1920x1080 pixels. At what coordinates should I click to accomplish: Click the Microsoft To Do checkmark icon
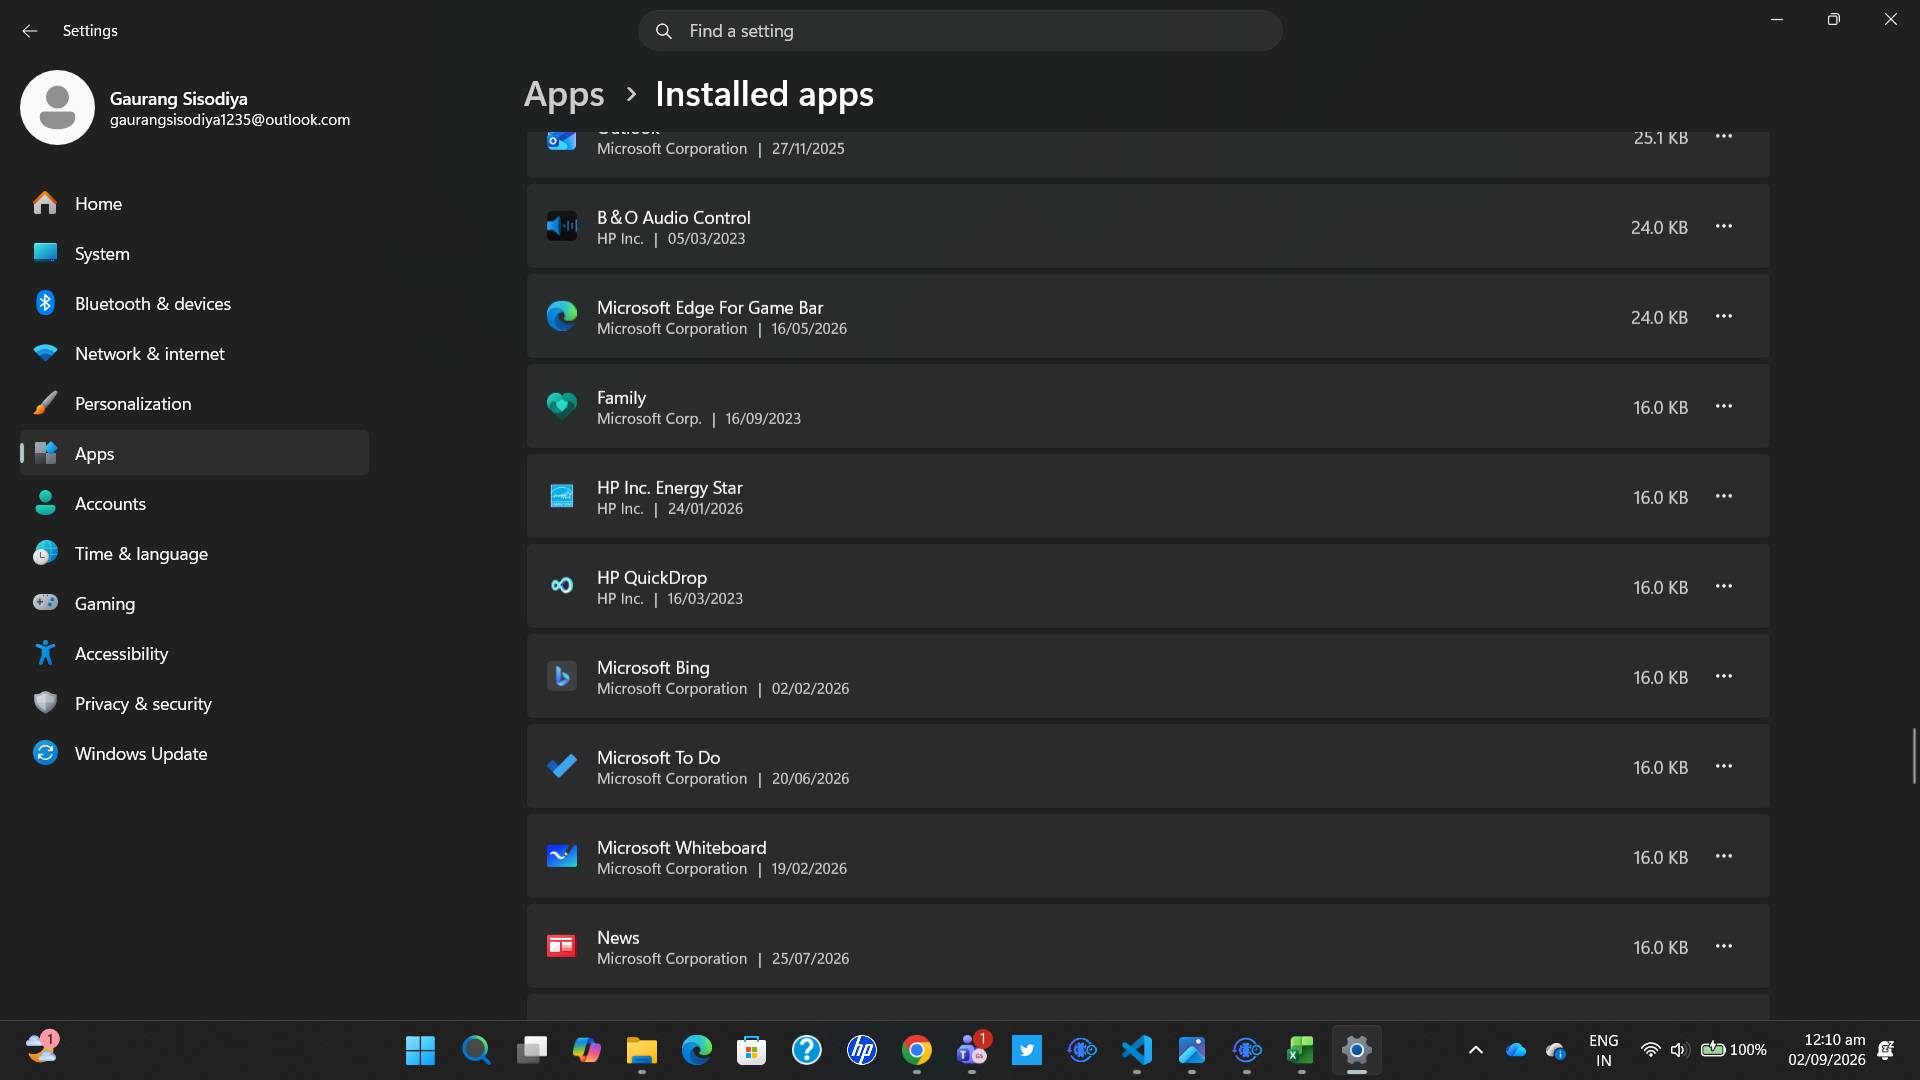pyautogui.click(x=561, y=766)
